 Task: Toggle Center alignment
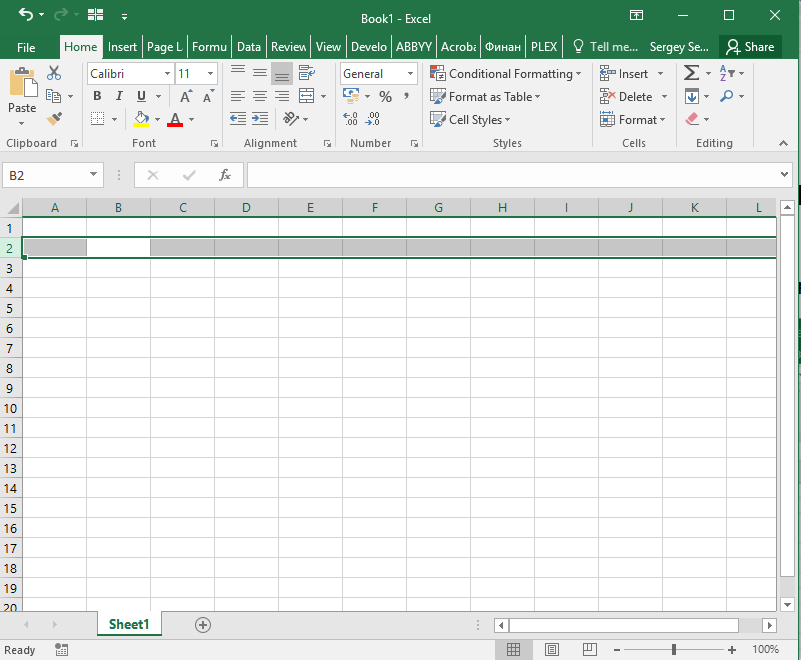(260, 96)
